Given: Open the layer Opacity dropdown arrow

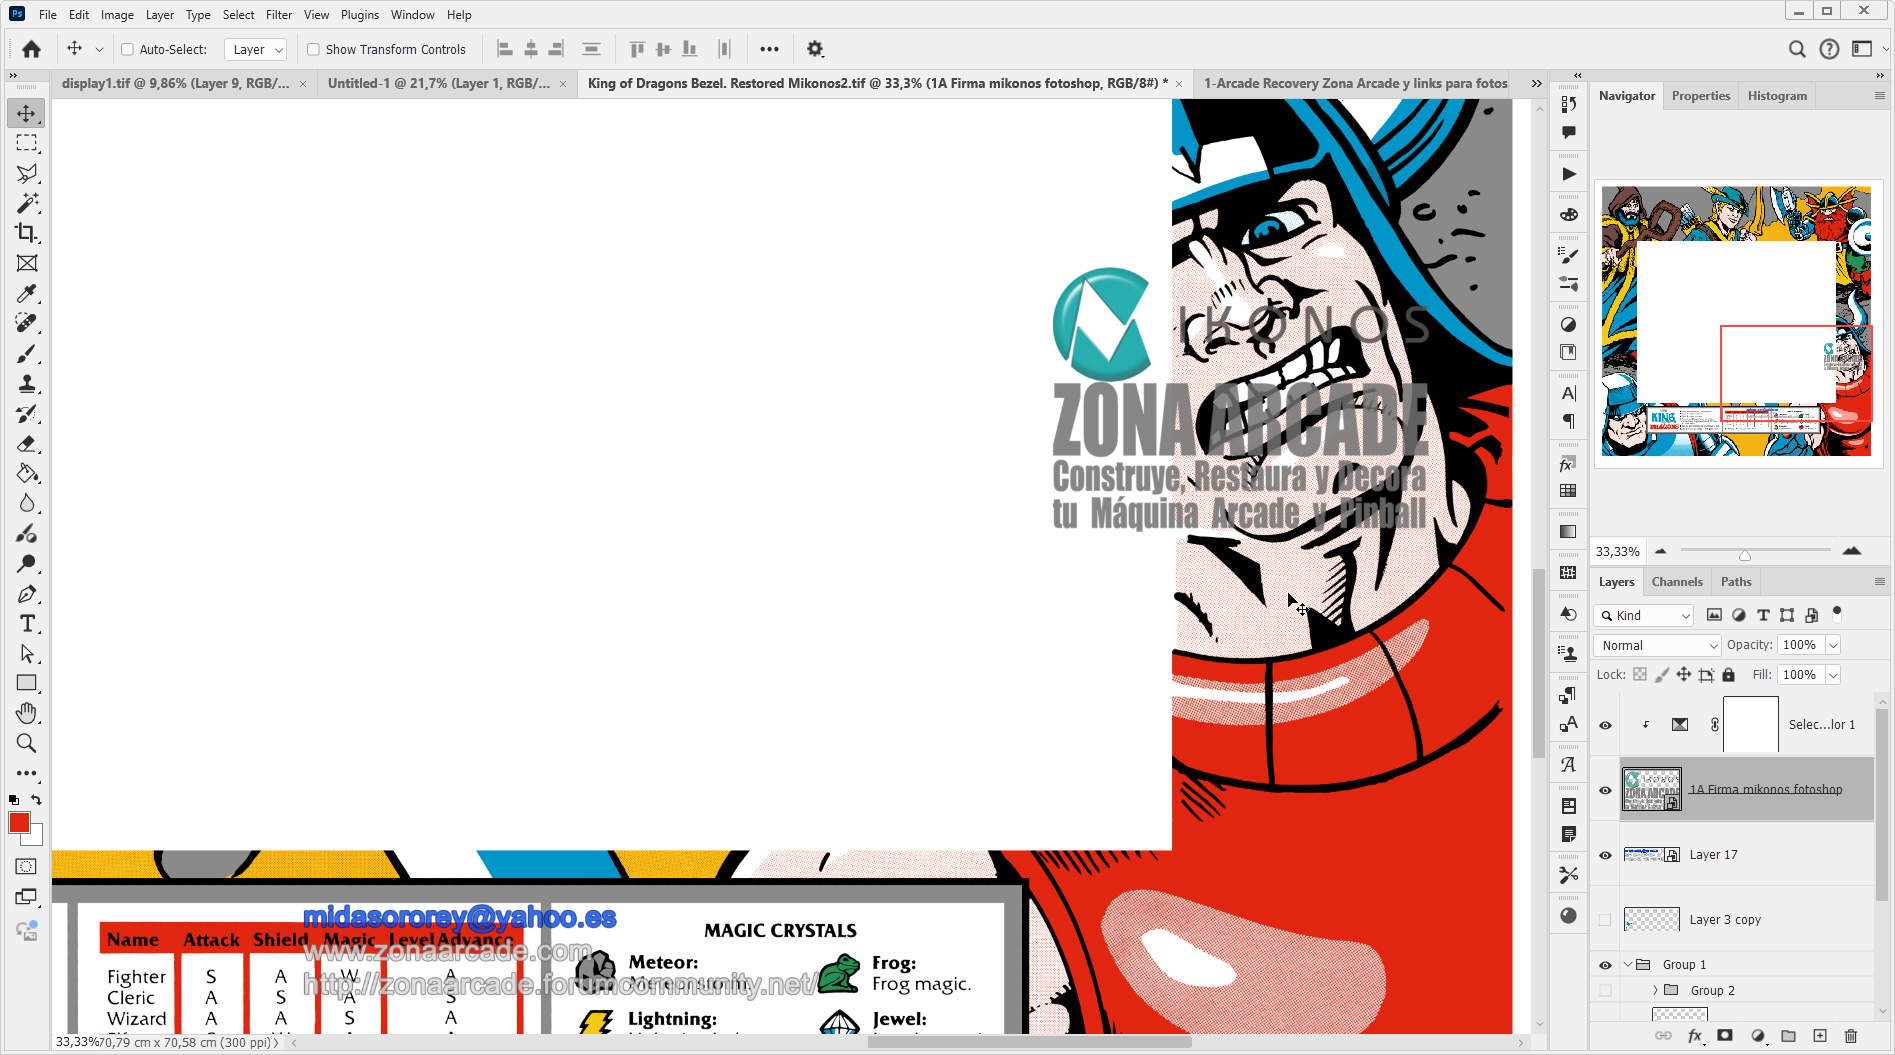Looking at the screenshot, I should 1833,645.
